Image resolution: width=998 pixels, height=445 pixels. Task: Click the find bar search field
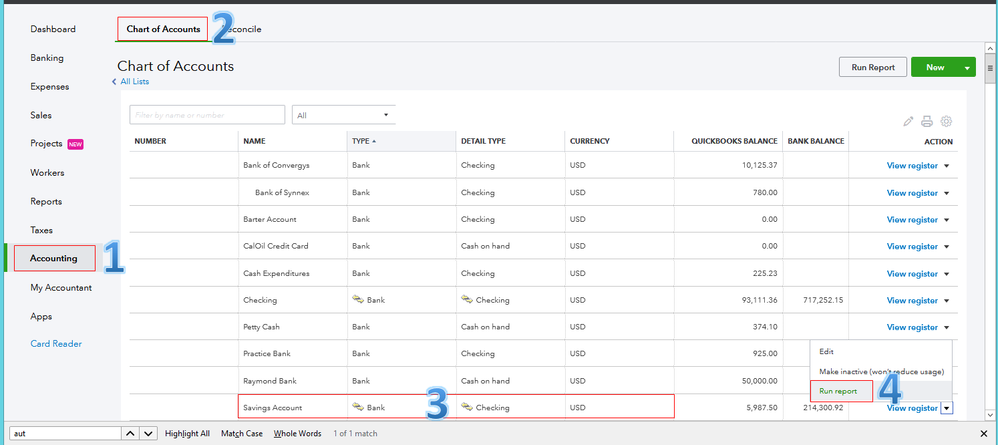[64, 434]
